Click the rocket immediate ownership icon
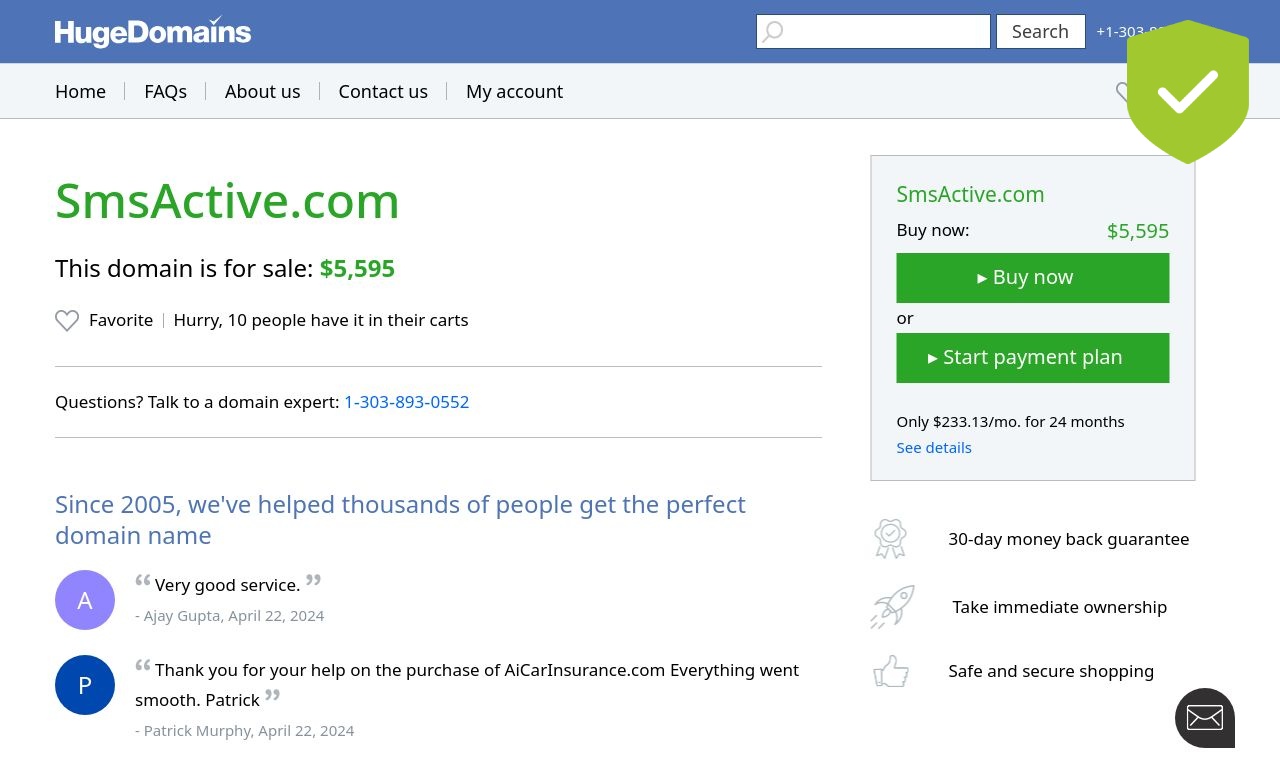This screenshot has width=1280, height=768. click(x=892, y=607)
